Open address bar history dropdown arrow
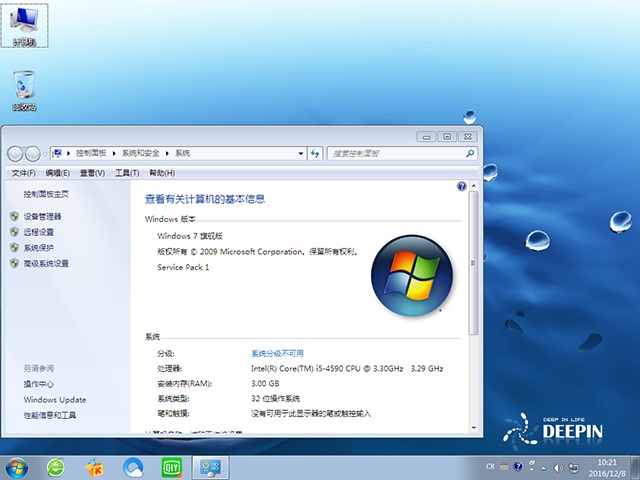The width and height of the screenshot is (640, 480). coord(301,153)
